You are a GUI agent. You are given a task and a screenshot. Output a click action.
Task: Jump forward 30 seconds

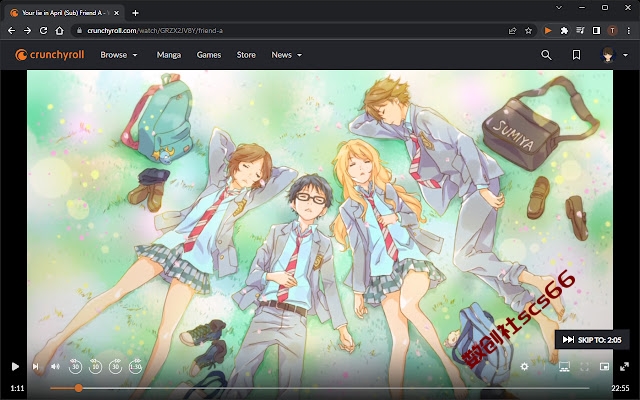click(x=116, y=367)
